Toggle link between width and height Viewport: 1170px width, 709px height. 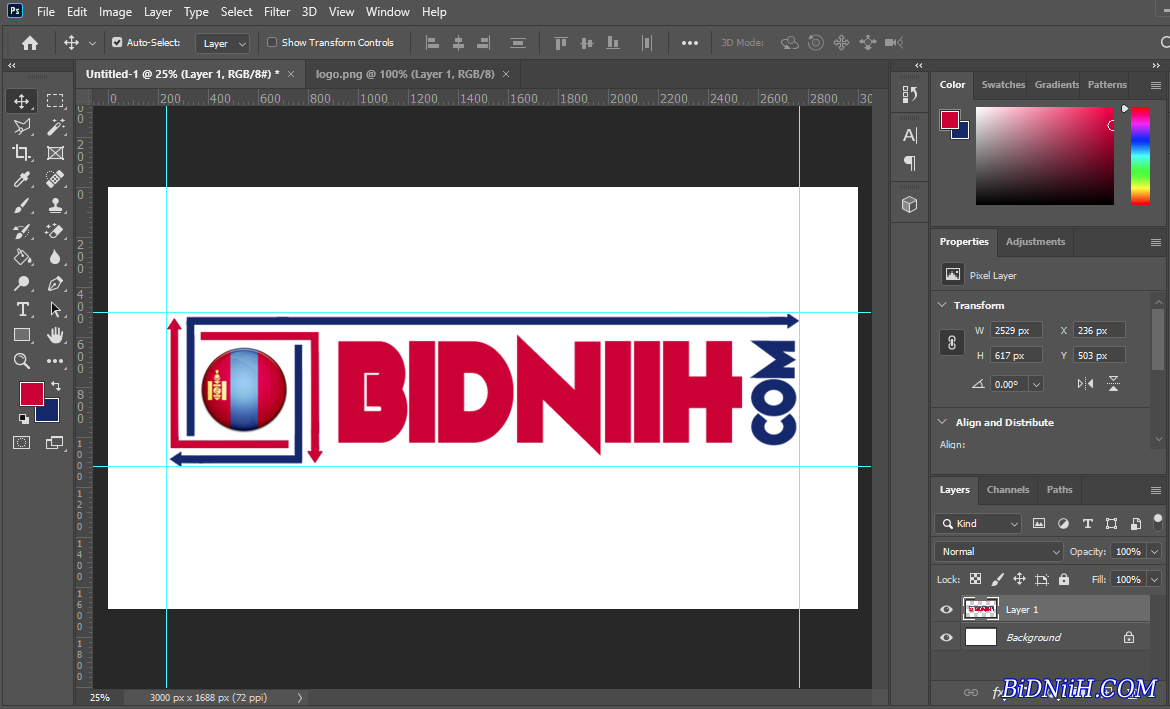tap(952, 343)
